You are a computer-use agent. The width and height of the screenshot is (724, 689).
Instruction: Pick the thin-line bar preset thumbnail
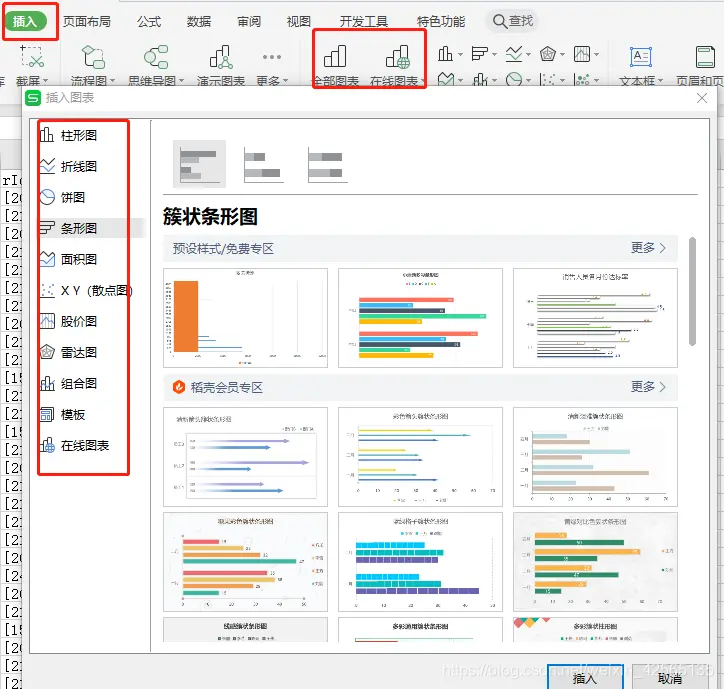tap(595, 318)
